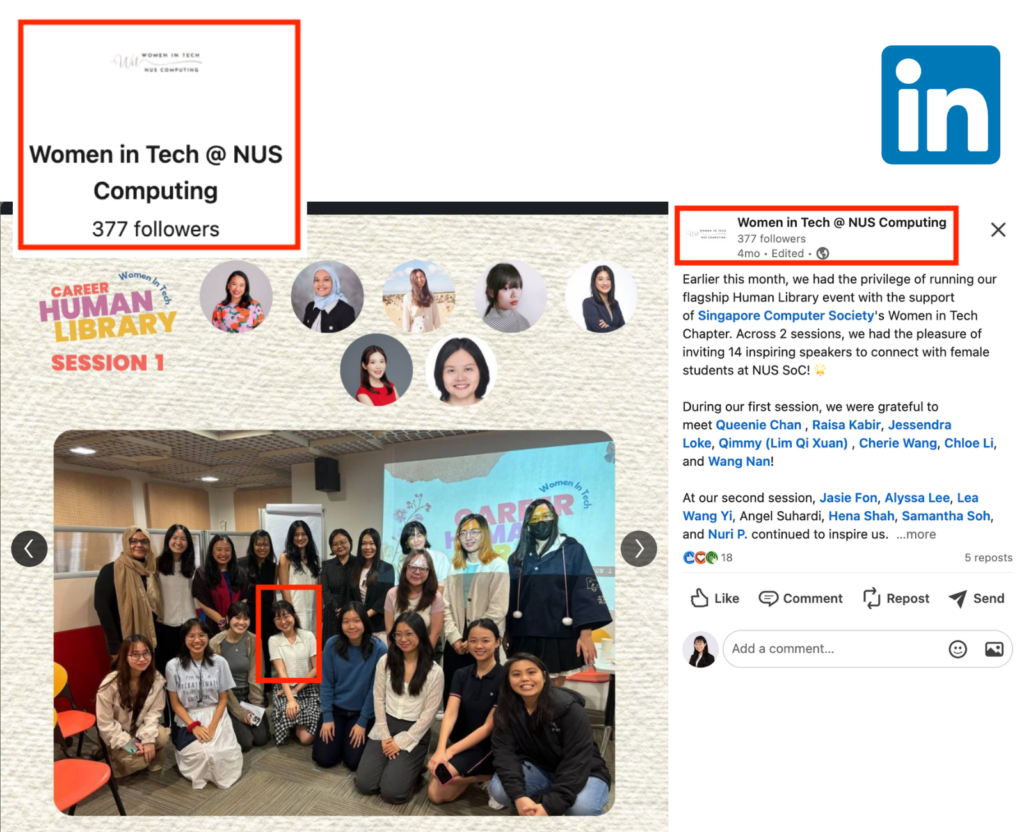1024x832 pixels.
Task: Click the commenter profile picture beside comment box
Action: click(700, 649)
